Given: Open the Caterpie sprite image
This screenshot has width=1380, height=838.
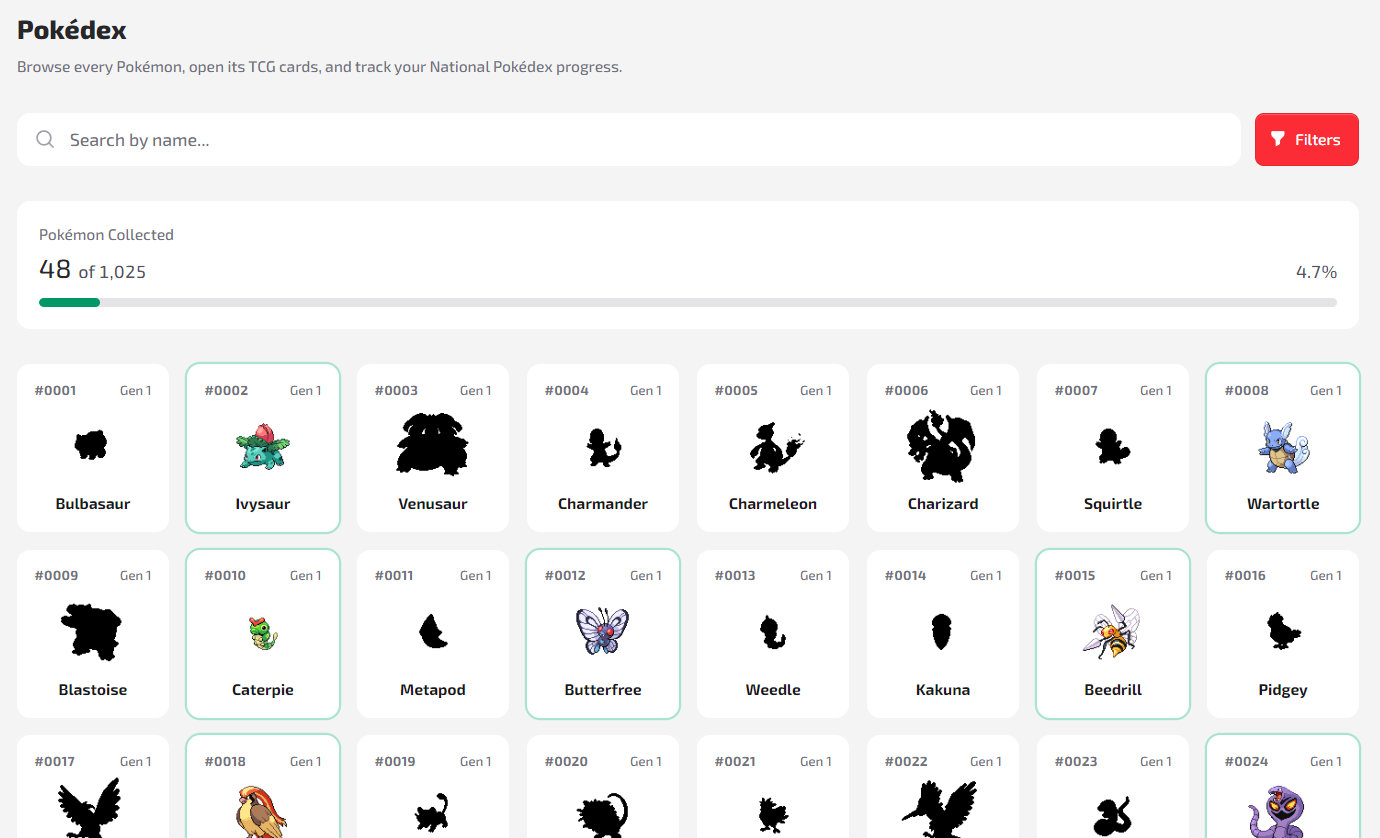Looking at the screenshot, I should click(x=262, y=632).
